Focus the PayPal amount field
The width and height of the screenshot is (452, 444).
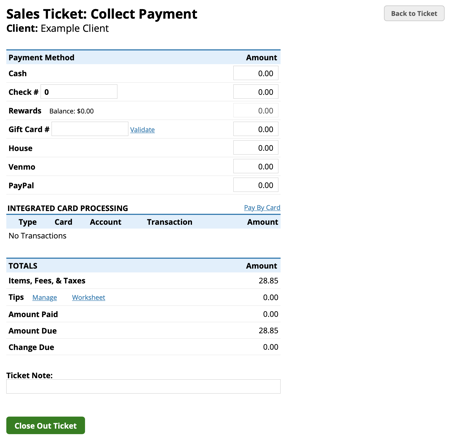click(x=256, y=185)
